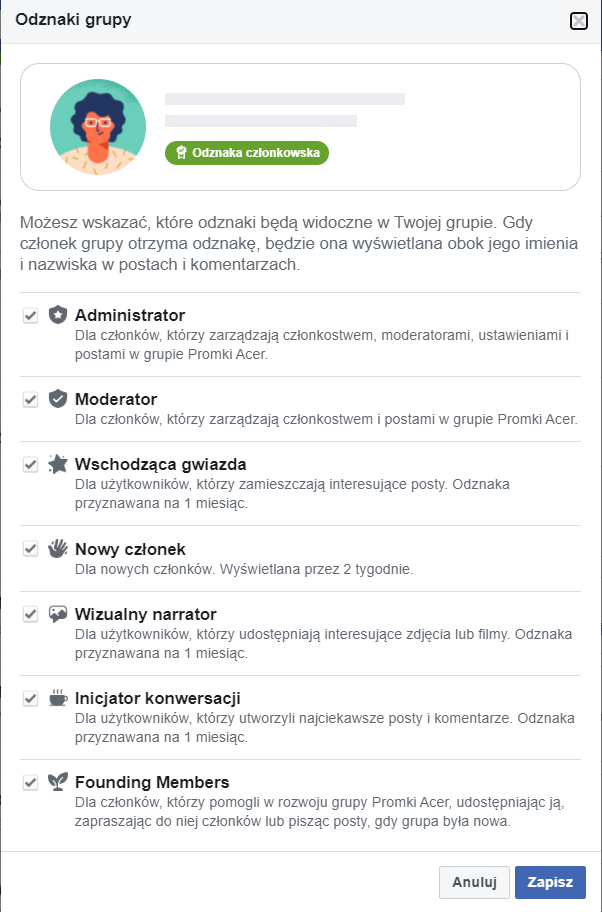Toggle the Moderator badge checkbox
Viewport: 602px width, 912px height.
[30, 399]
